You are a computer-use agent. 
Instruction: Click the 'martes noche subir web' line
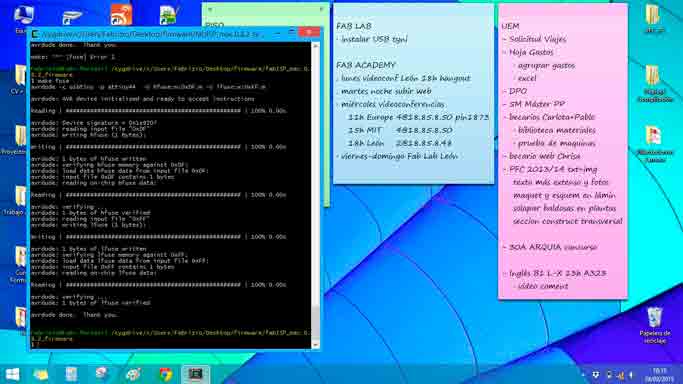coord(386,91)
